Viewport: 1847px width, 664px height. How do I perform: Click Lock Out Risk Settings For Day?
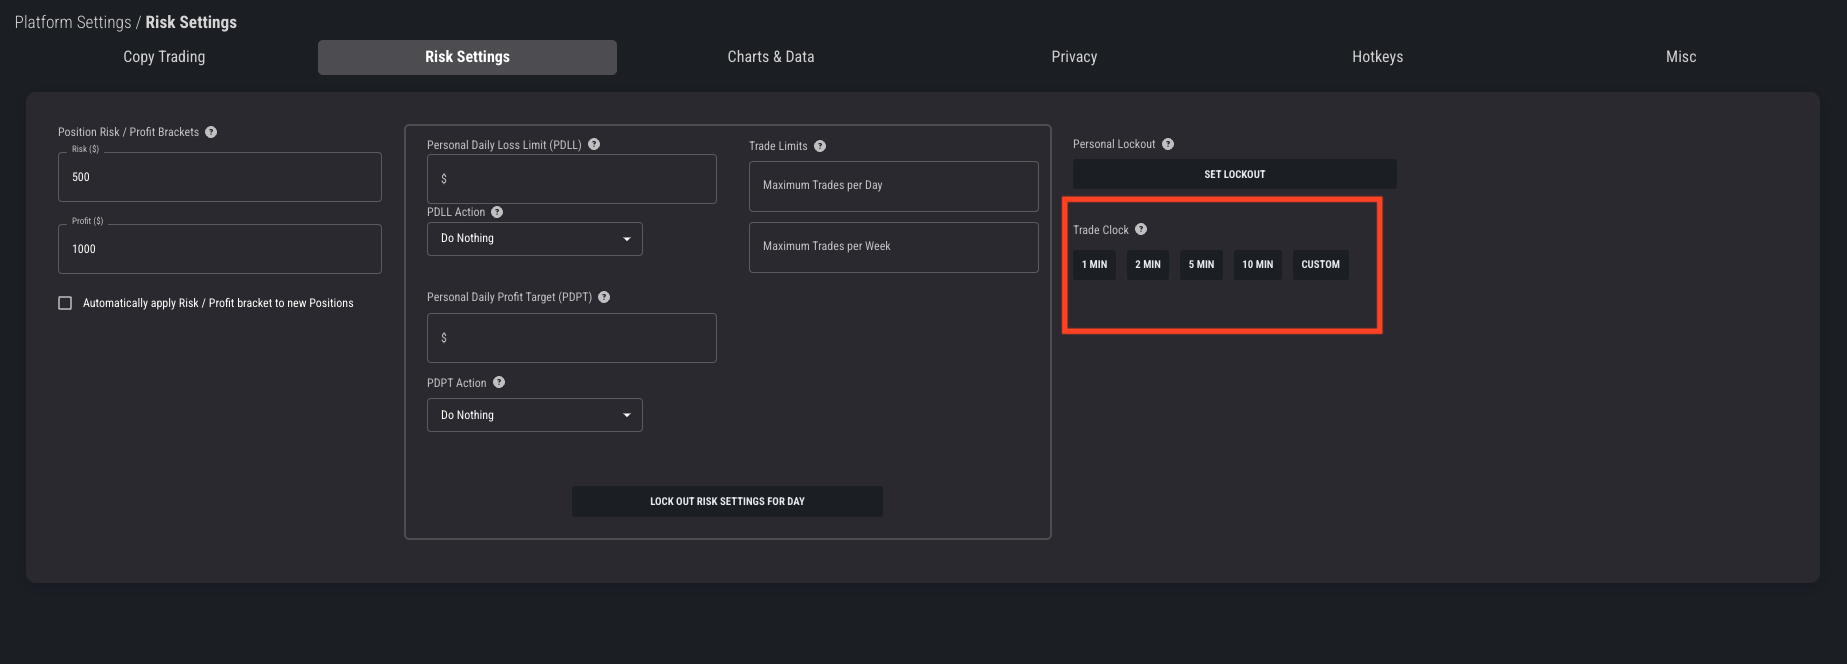pos(727,501)
